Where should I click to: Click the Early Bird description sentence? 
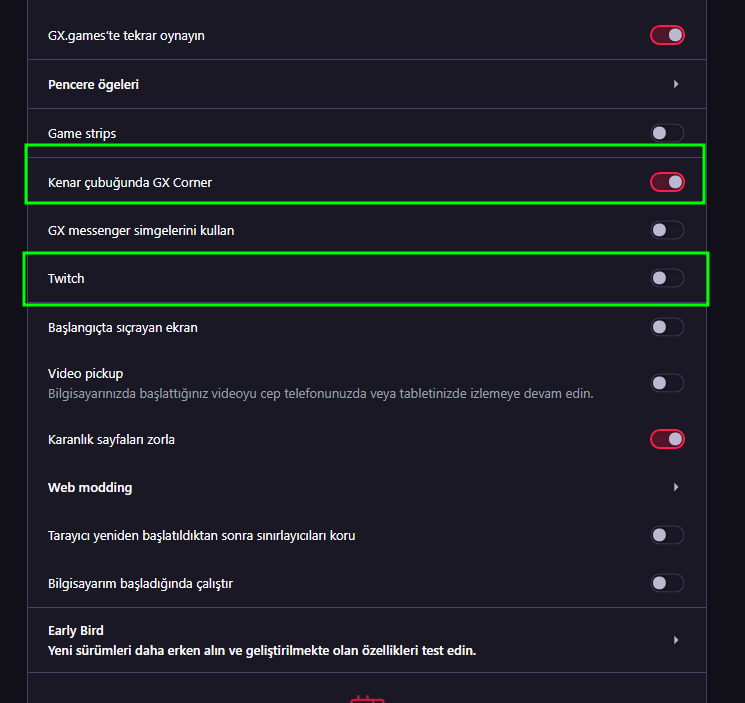pos(262,650)
